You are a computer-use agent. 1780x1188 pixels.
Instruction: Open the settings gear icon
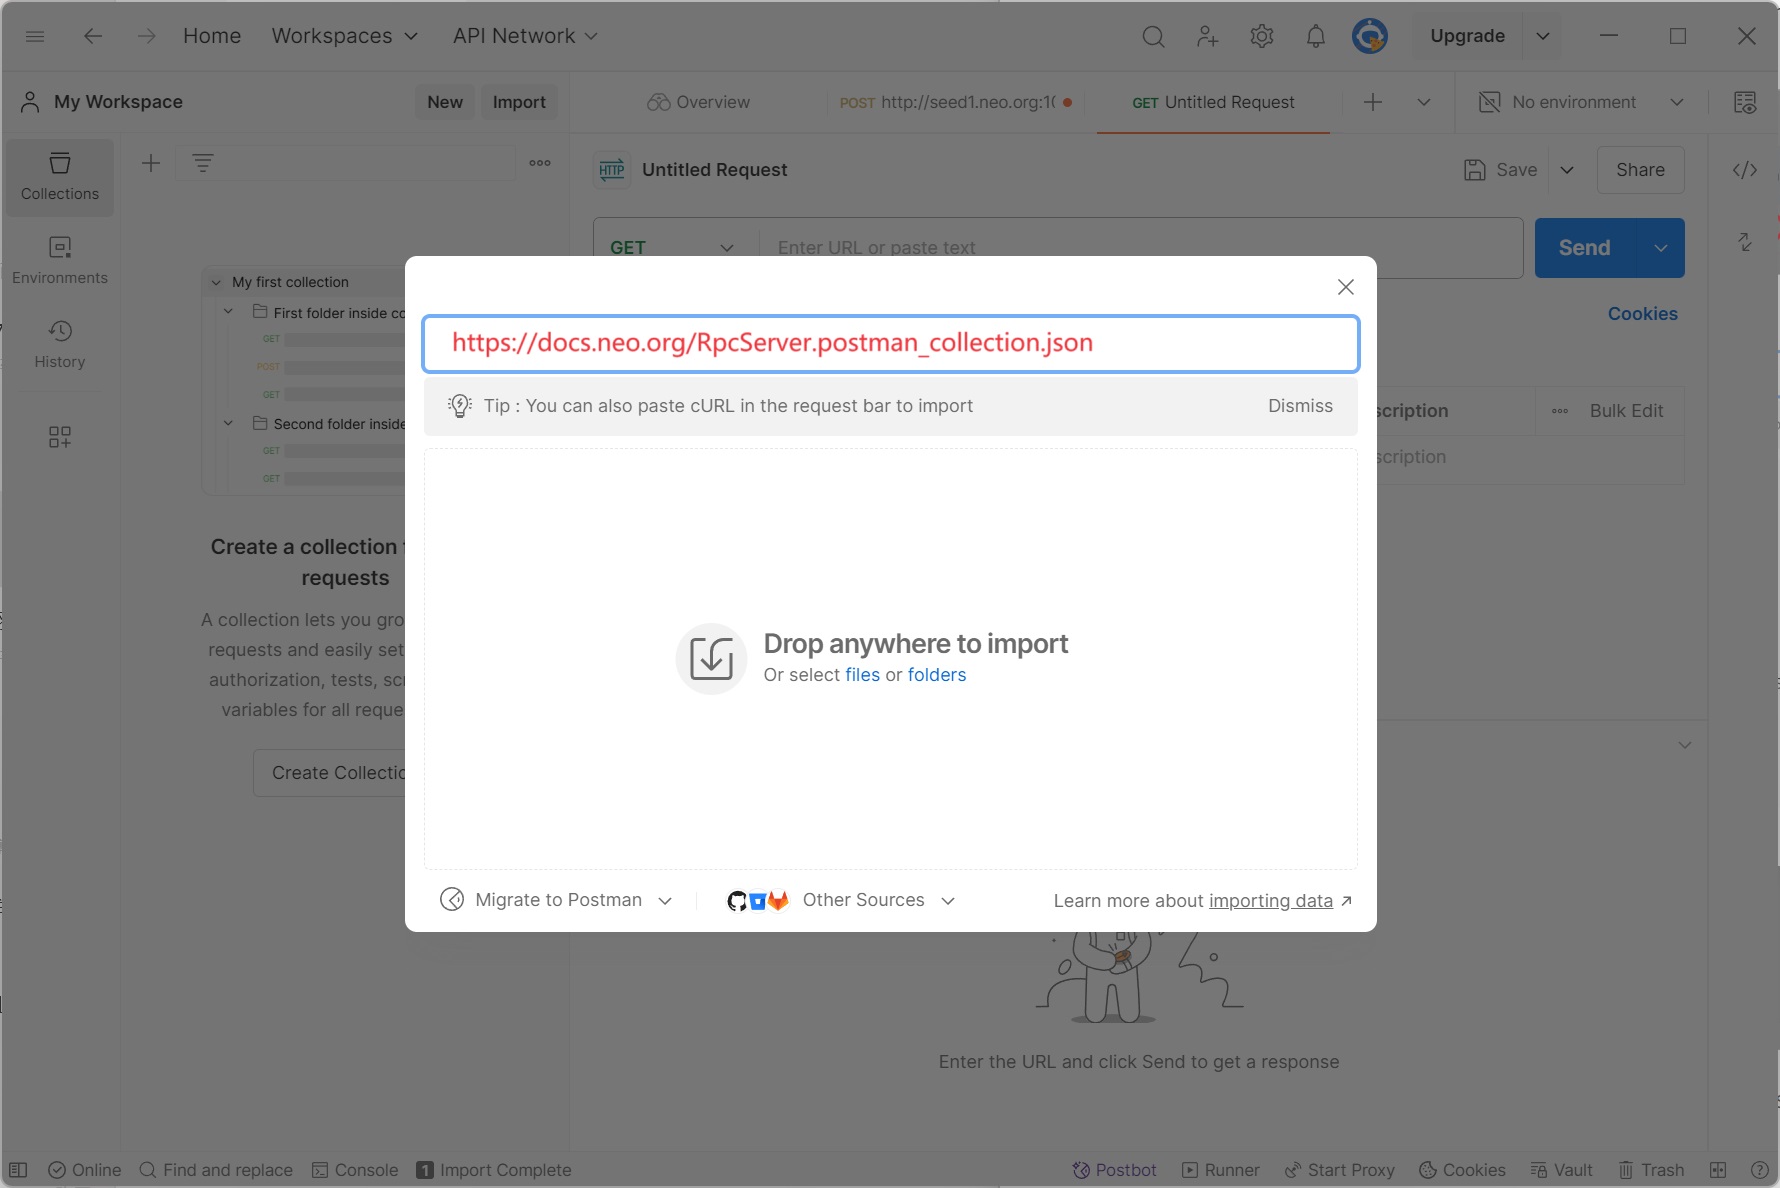tap(1261, 36)
